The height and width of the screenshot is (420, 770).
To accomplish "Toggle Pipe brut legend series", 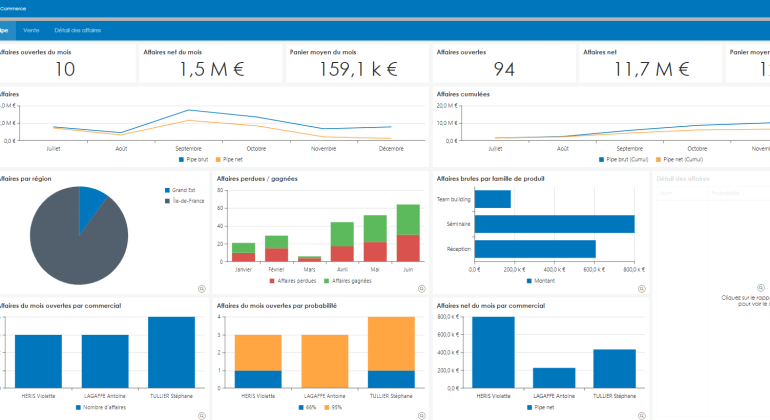I will tap(193, 160).
